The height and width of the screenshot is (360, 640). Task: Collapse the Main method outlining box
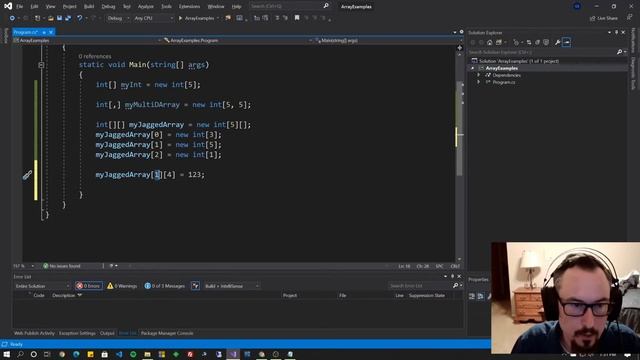[x=41, y=65]
